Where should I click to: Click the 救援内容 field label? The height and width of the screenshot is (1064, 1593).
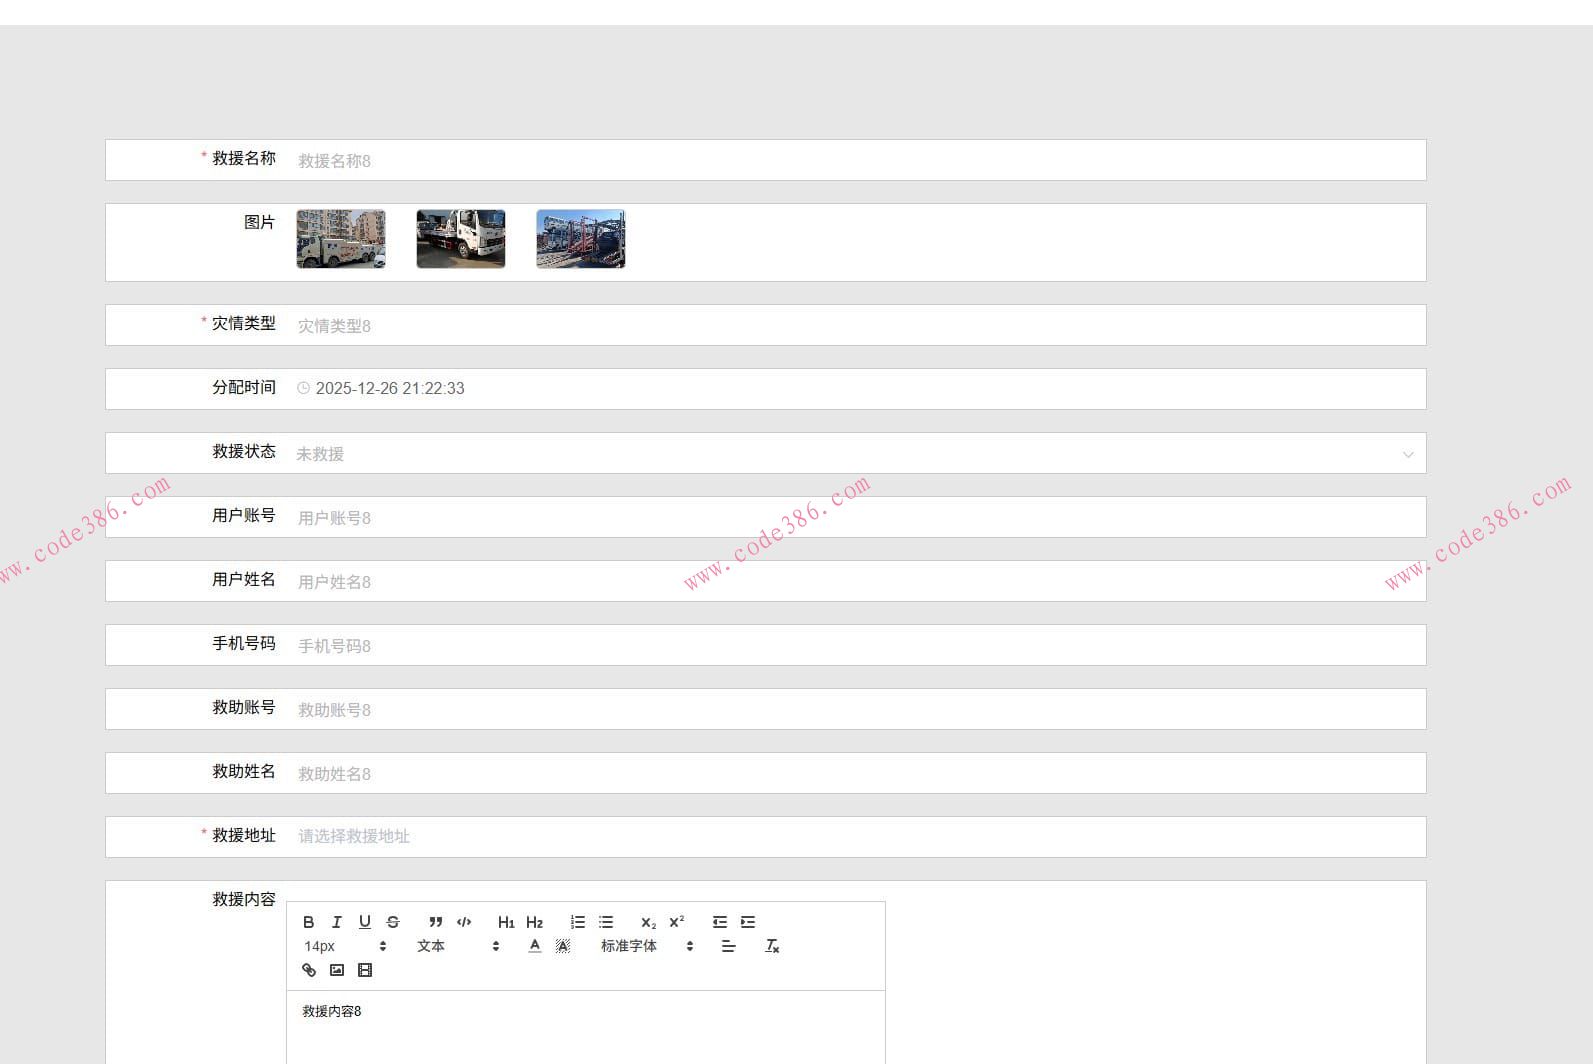[244, 899]
